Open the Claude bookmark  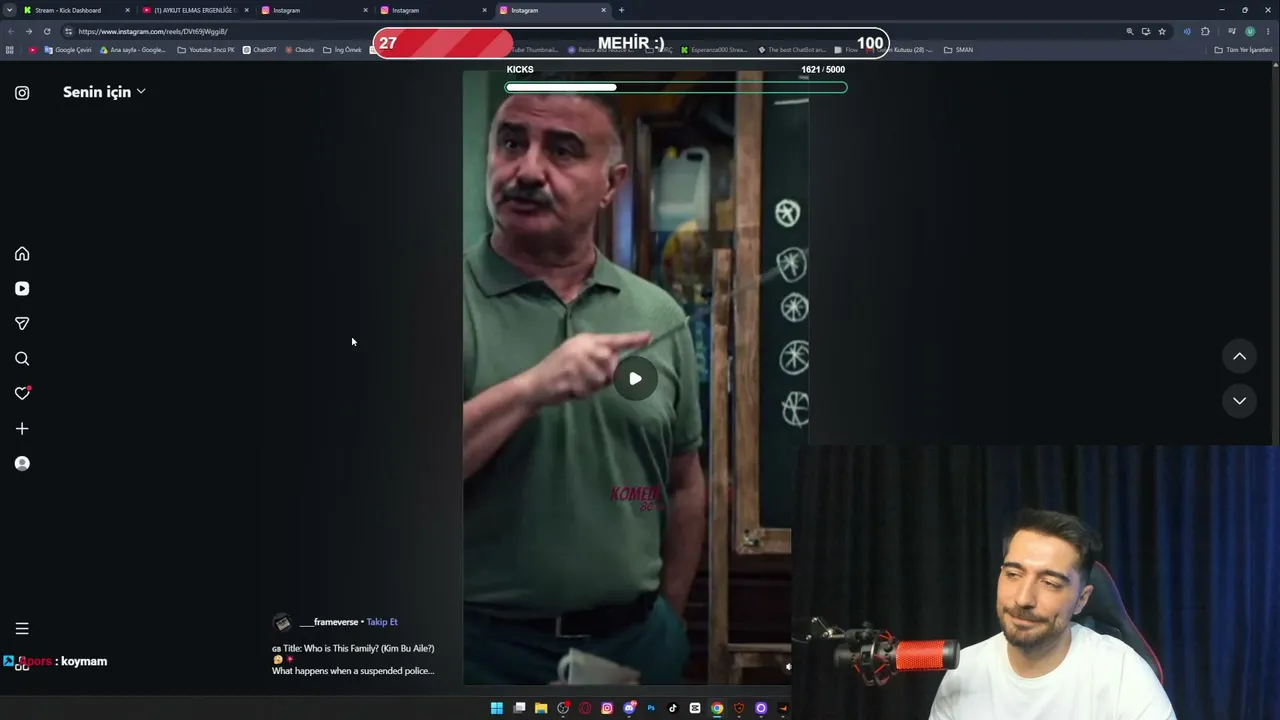tap(300, 50)
